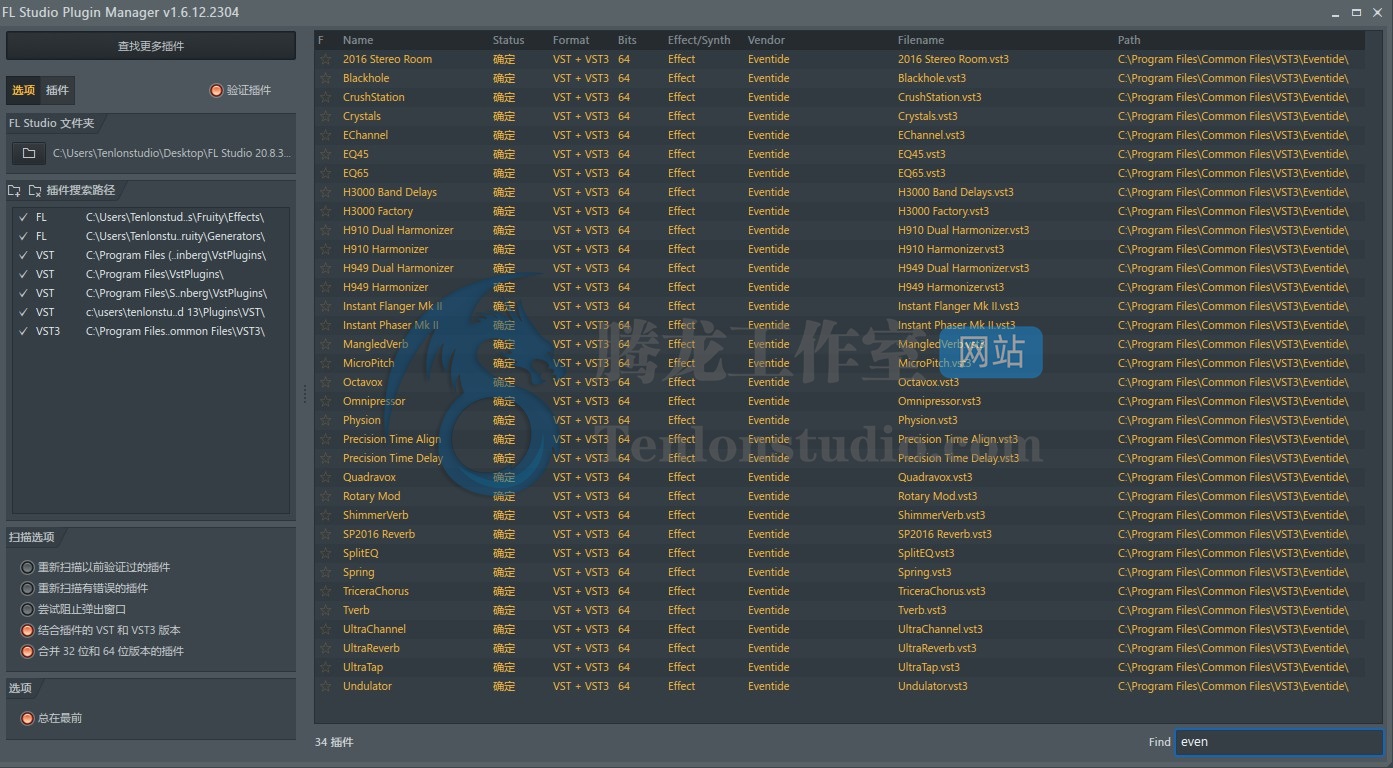This screenshot has height=768, width=1393.
Task: Open the FL Studio folder path field
Action: tap(172, 153)
